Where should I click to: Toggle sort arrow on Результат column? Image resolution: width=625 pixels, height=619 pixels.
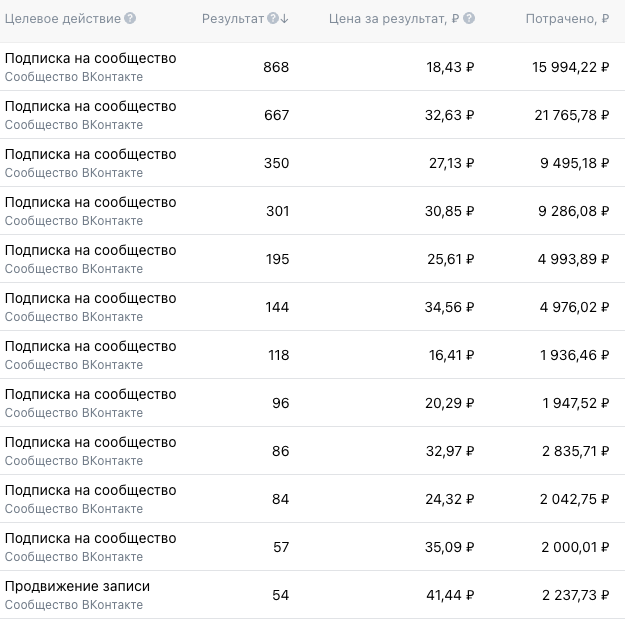(x=284, y=18)
